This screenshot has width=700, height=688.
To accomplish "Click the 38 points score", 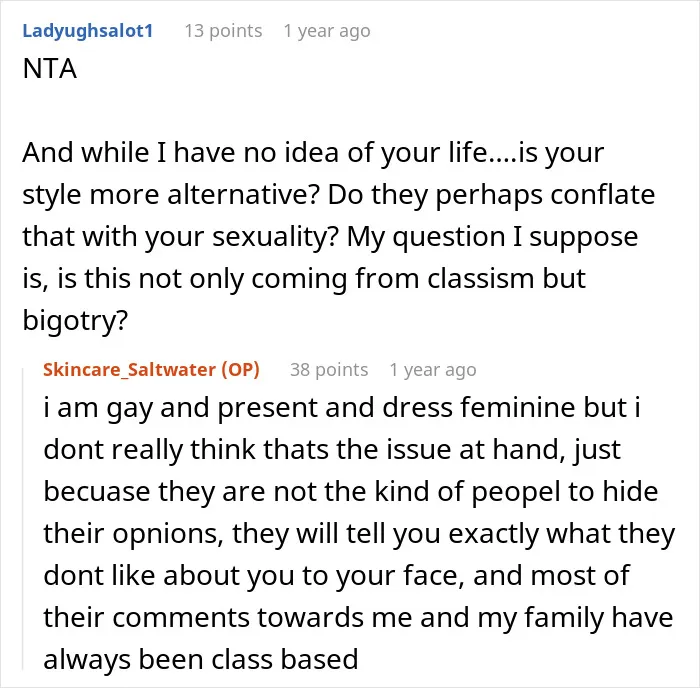I will point(329,370).
